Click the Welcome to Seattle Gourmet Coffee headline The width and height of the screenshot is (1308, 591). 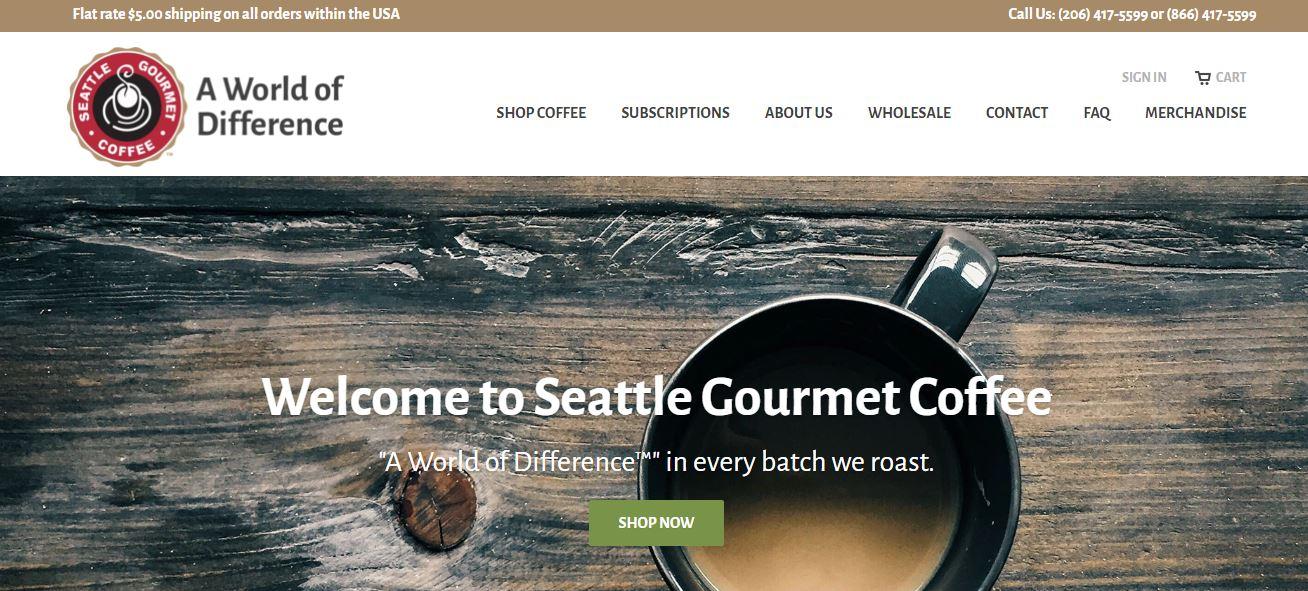coord(656,396)
